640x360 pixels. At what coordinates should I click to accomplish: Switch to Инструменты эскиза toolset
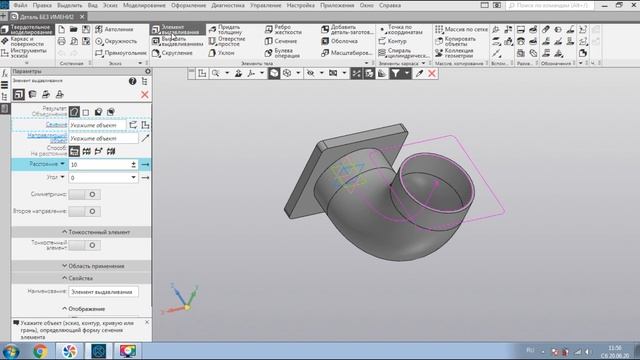tap(27, 53)
